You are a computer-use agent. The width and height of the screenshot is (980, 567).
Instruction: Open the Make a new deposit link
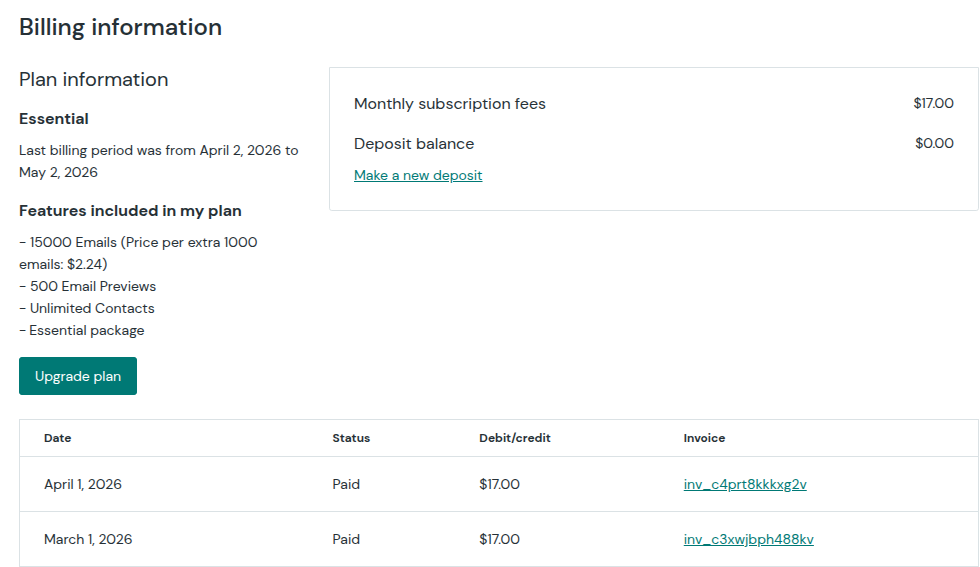pos(418,175)
